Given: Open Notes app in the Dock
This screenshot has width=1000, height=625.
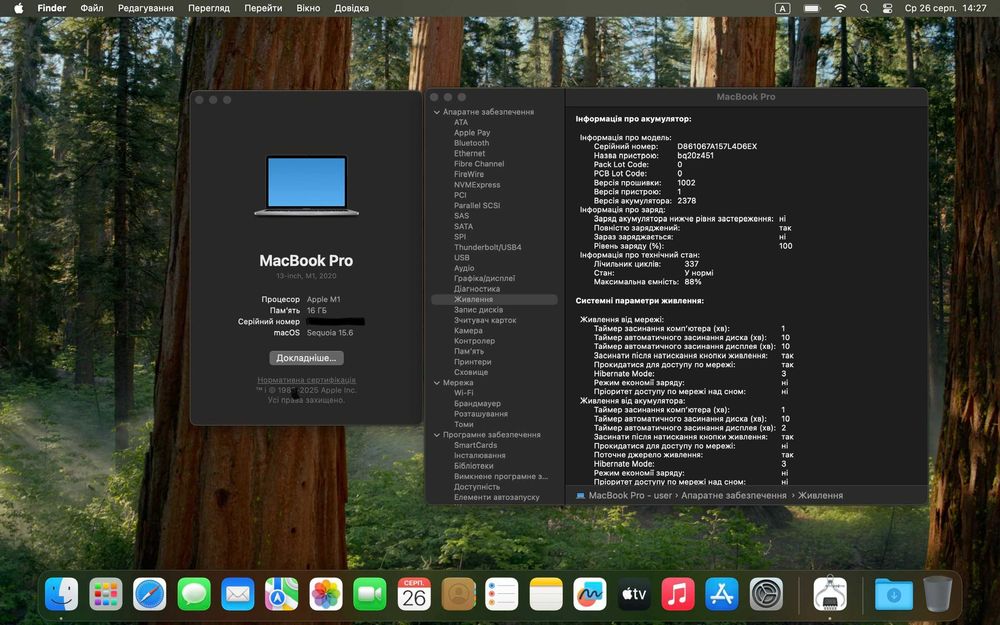Looking at the screenshot, I should coord(546,594).
